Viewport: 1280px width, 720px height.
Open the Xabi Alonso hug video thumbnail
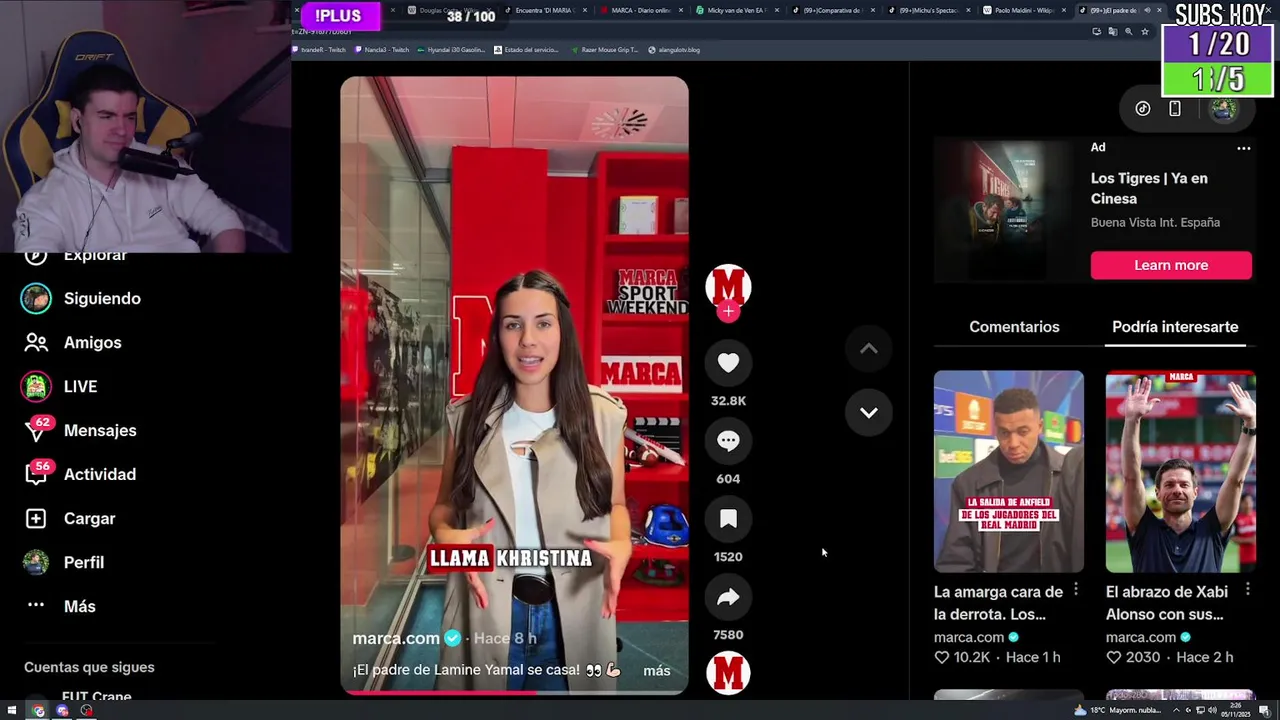coord(1180,471)
